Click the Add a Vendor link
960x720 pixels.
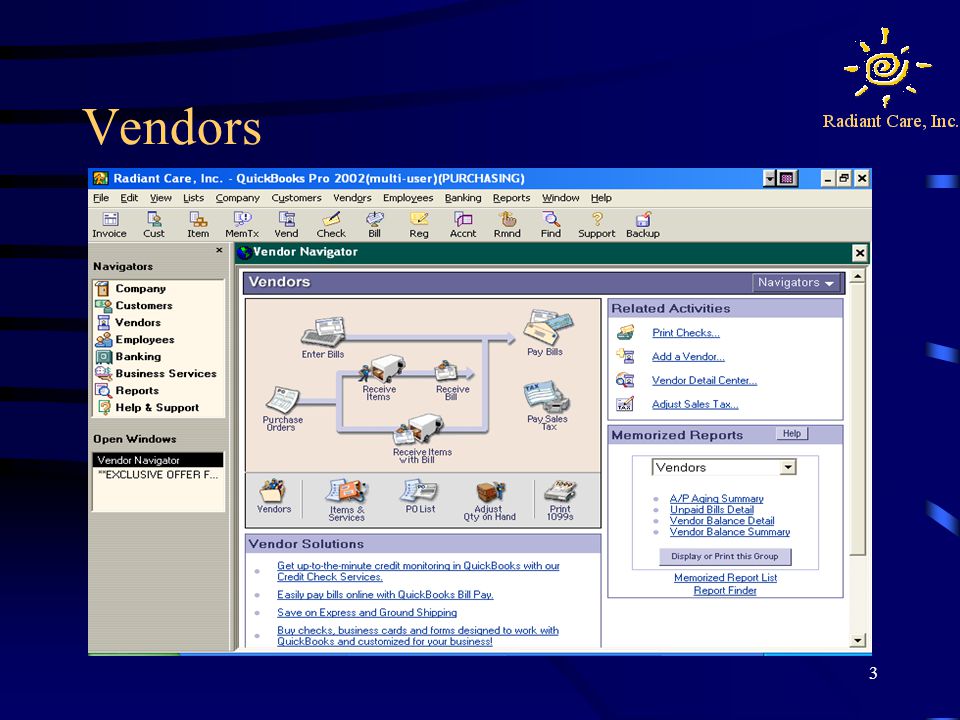[688, 357]
